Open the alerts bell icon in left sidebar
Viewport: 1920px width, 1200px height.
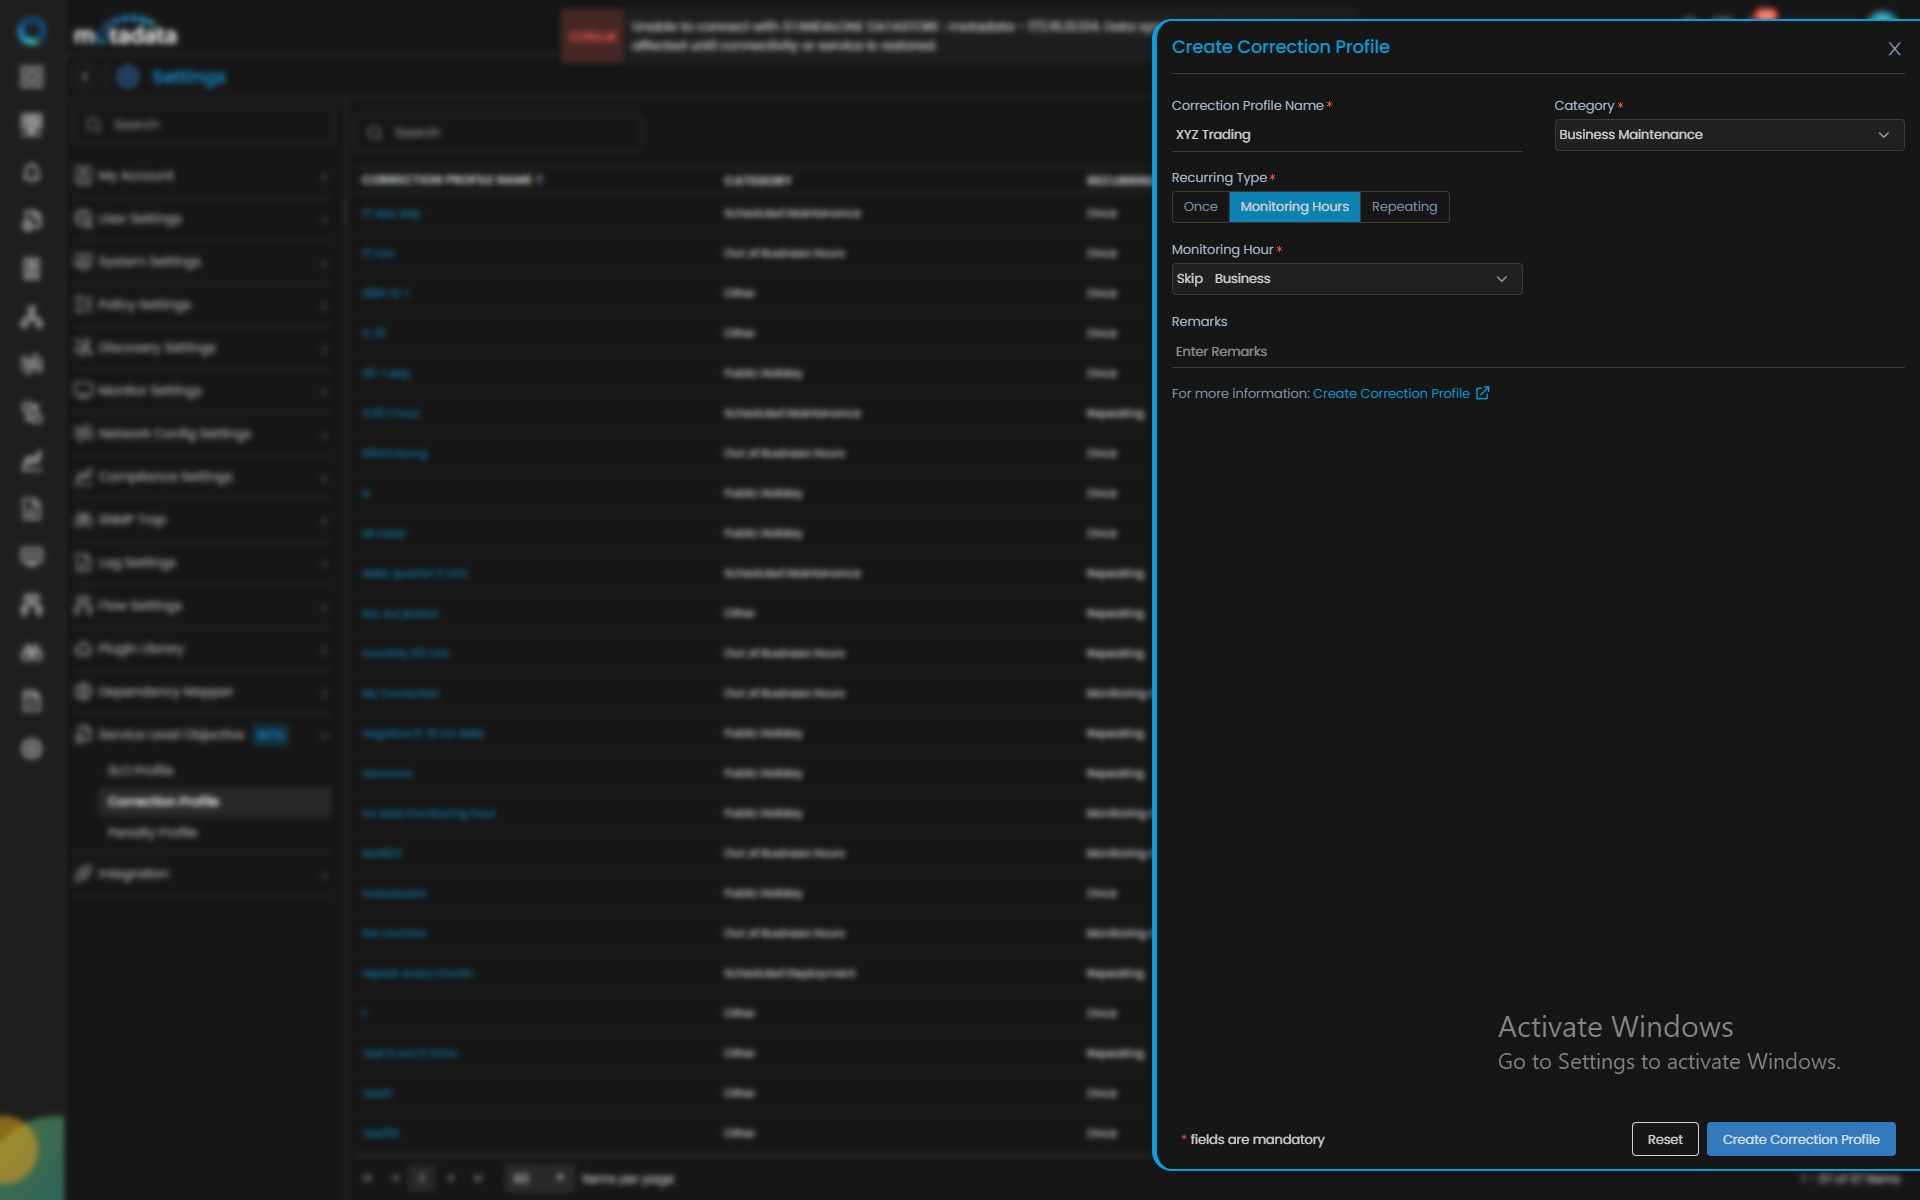click(32, 172)
